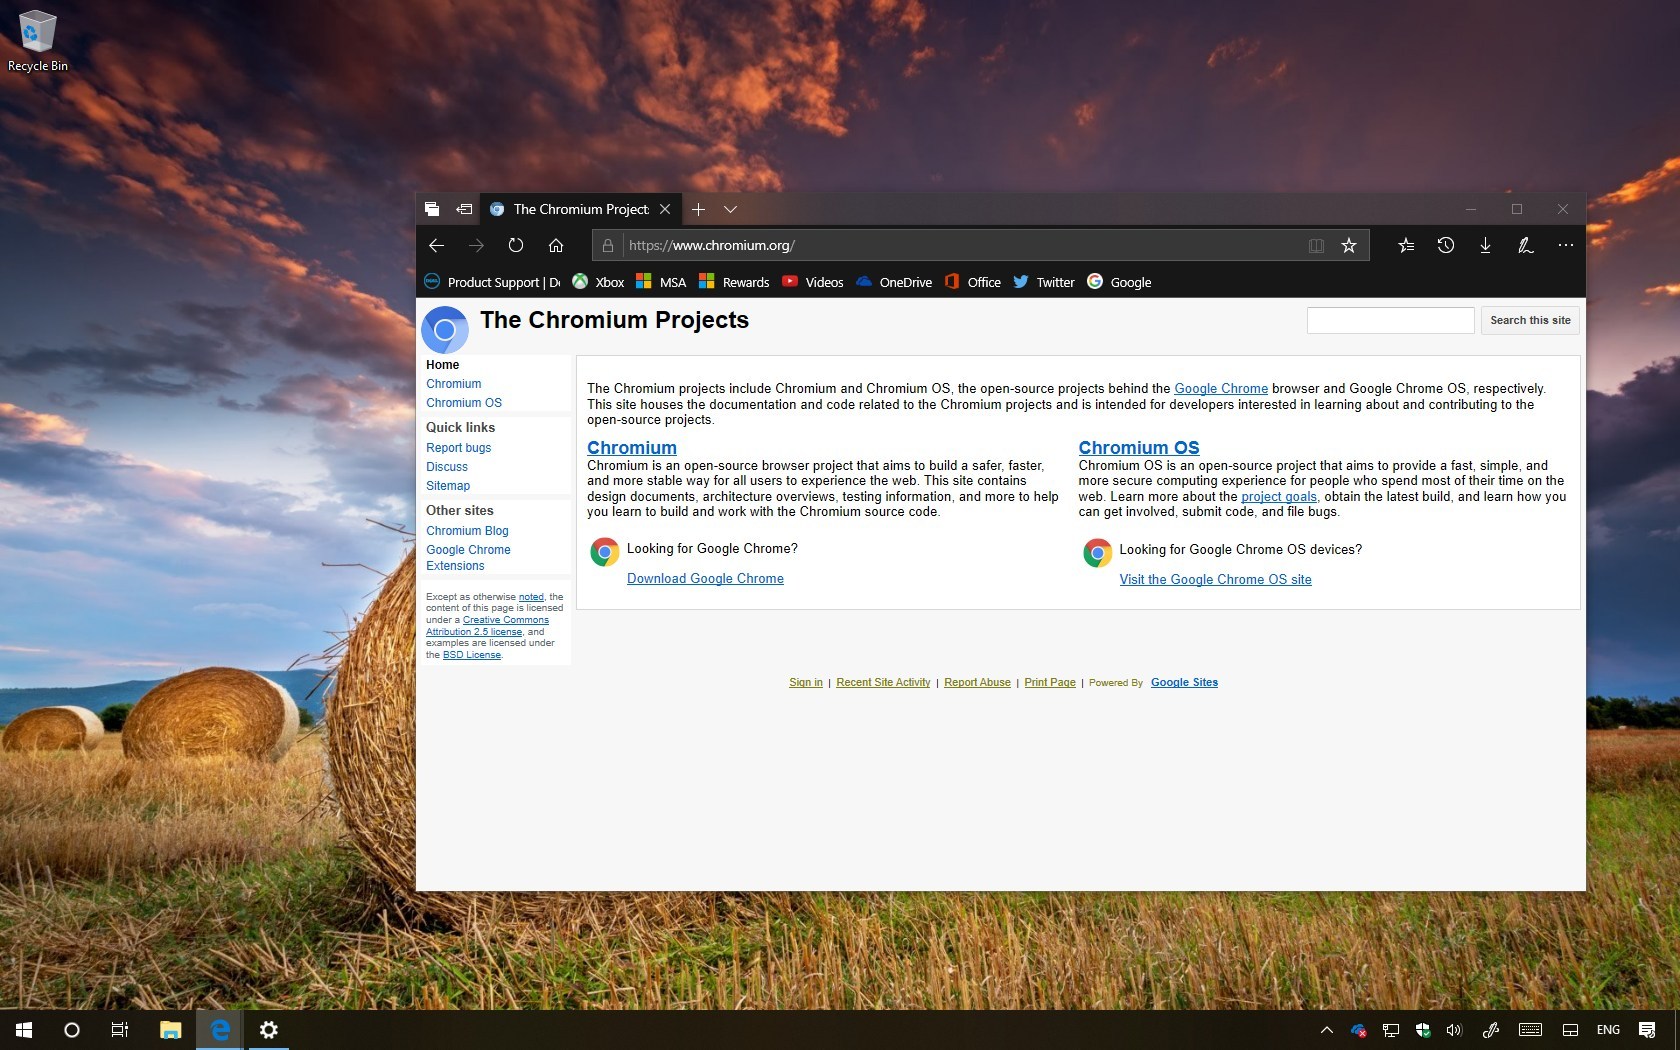Open a new tab with plus icon
Viewport: 1680px width, 1050px height.
(698, 209)
